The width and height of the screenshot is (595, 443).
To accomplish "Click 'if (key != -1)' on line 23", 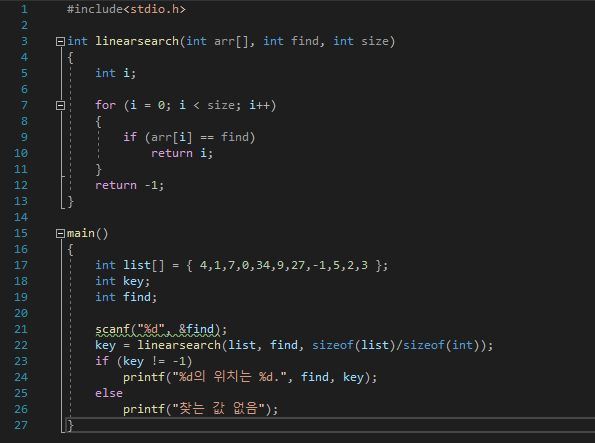I will (x=143, y=361).
